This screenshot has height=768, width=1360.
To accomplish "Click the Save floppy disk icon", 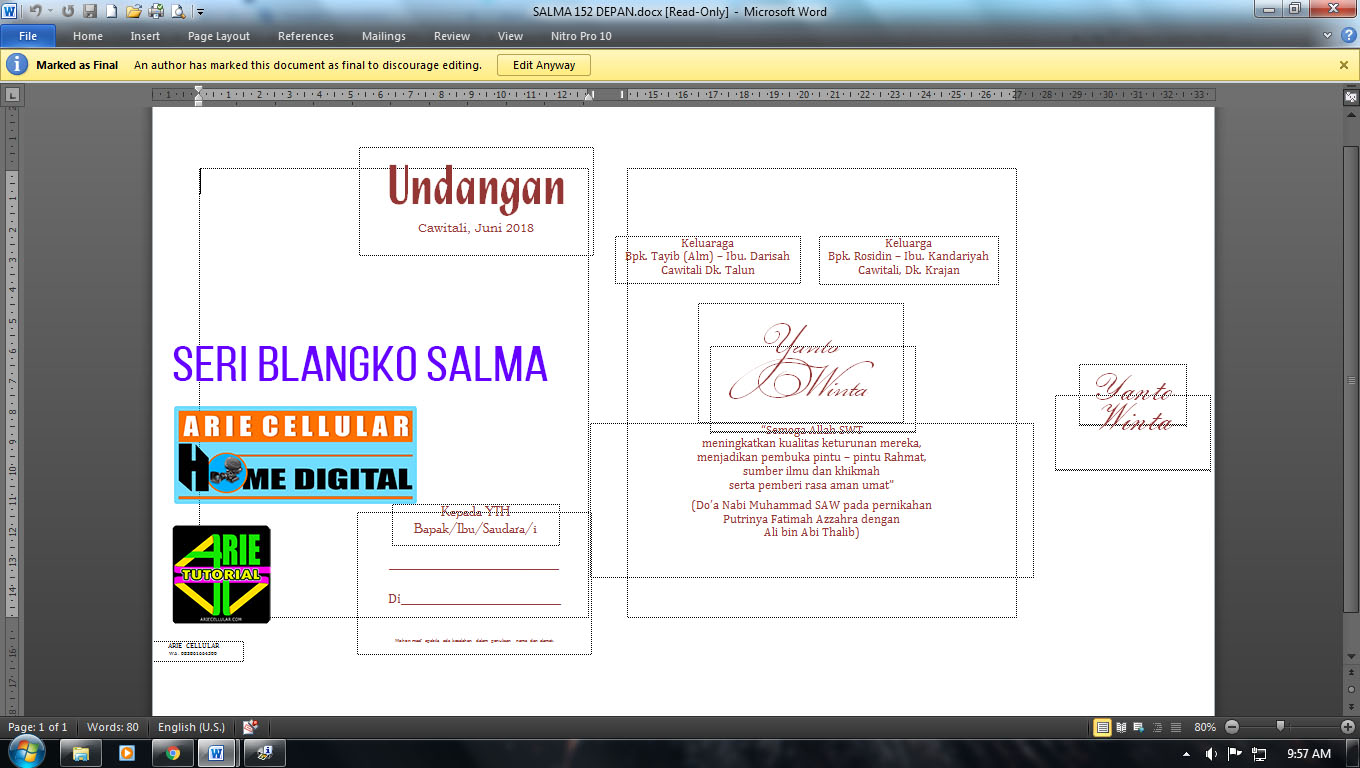I will [90, 11].
